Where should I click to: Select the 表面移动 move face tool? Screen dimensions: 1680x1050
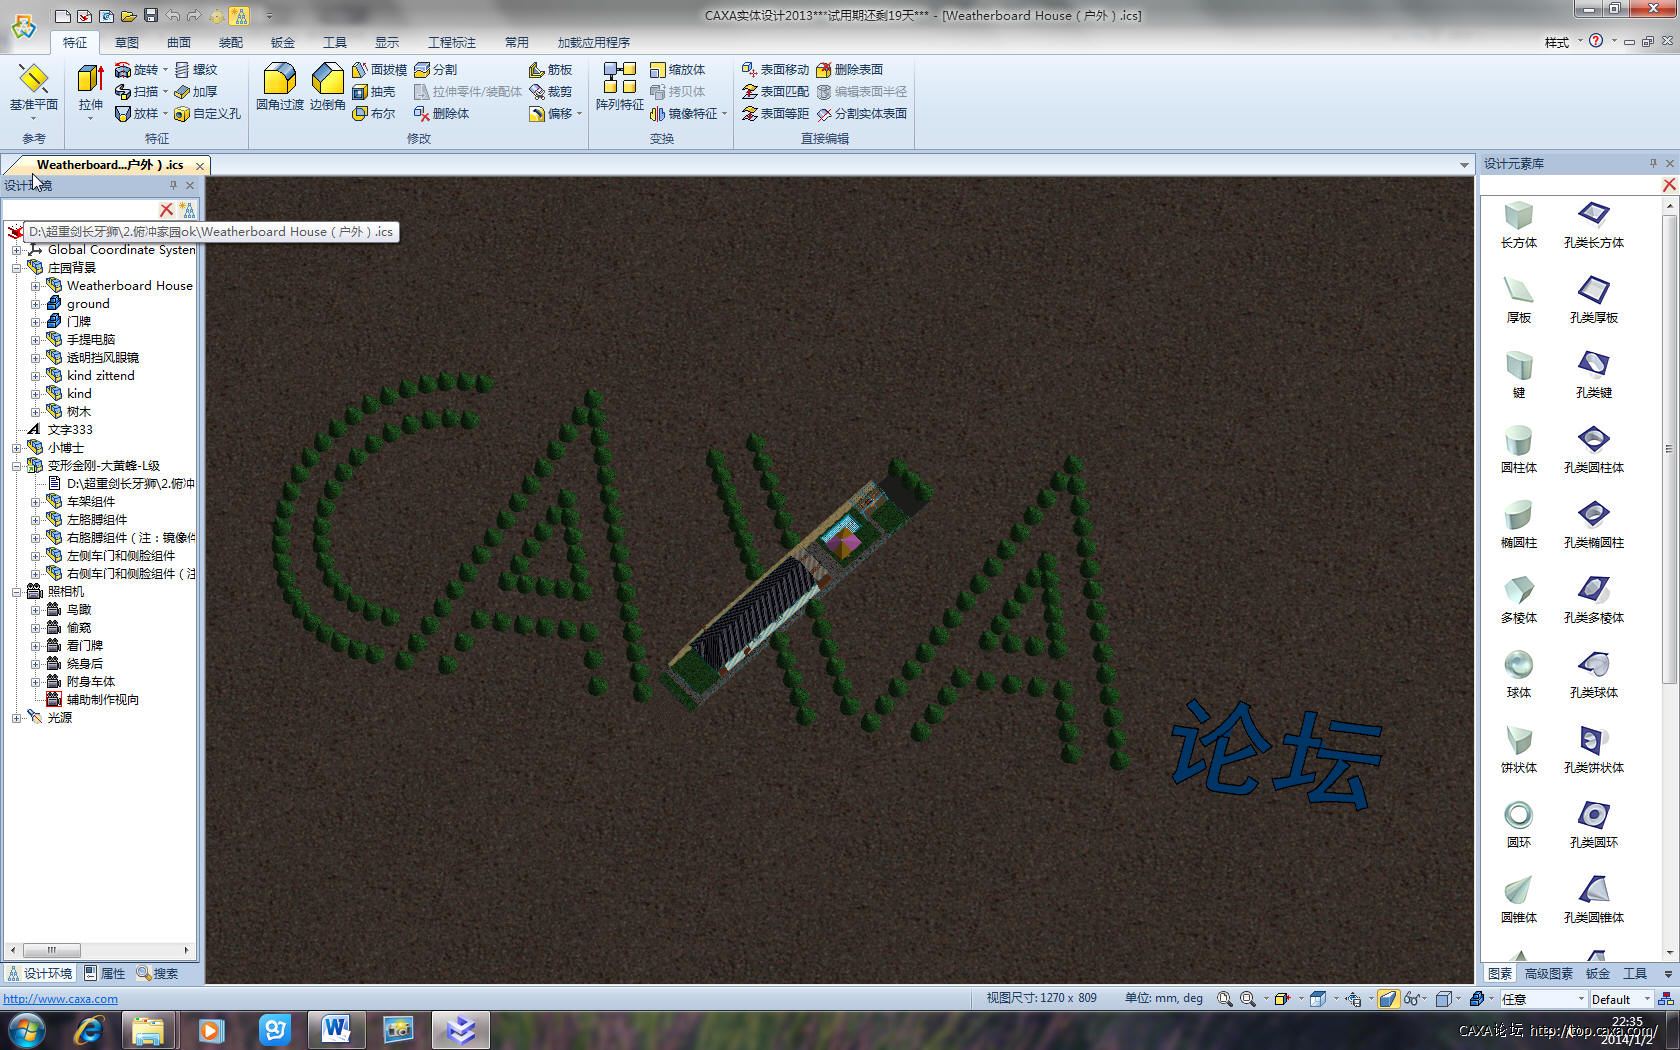(775, 69)
